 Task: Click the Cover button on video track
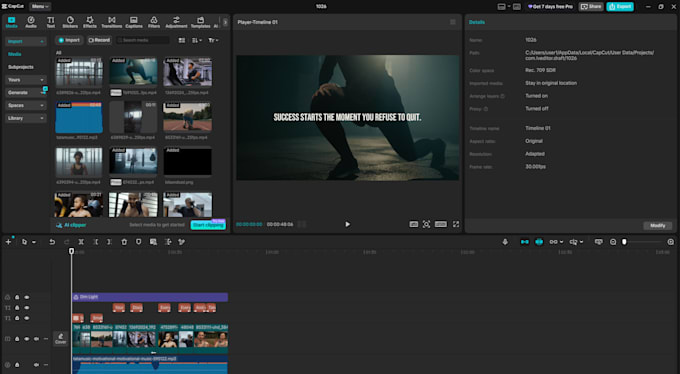click(60, 339)
